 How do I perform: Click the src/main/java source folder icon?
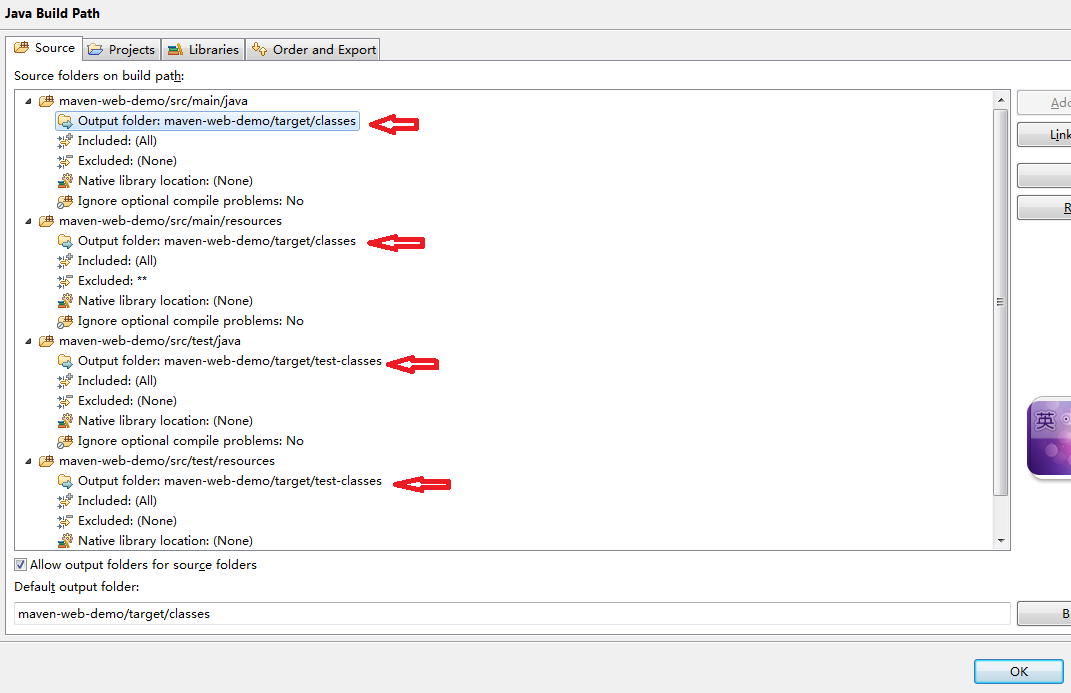[46, 101]
